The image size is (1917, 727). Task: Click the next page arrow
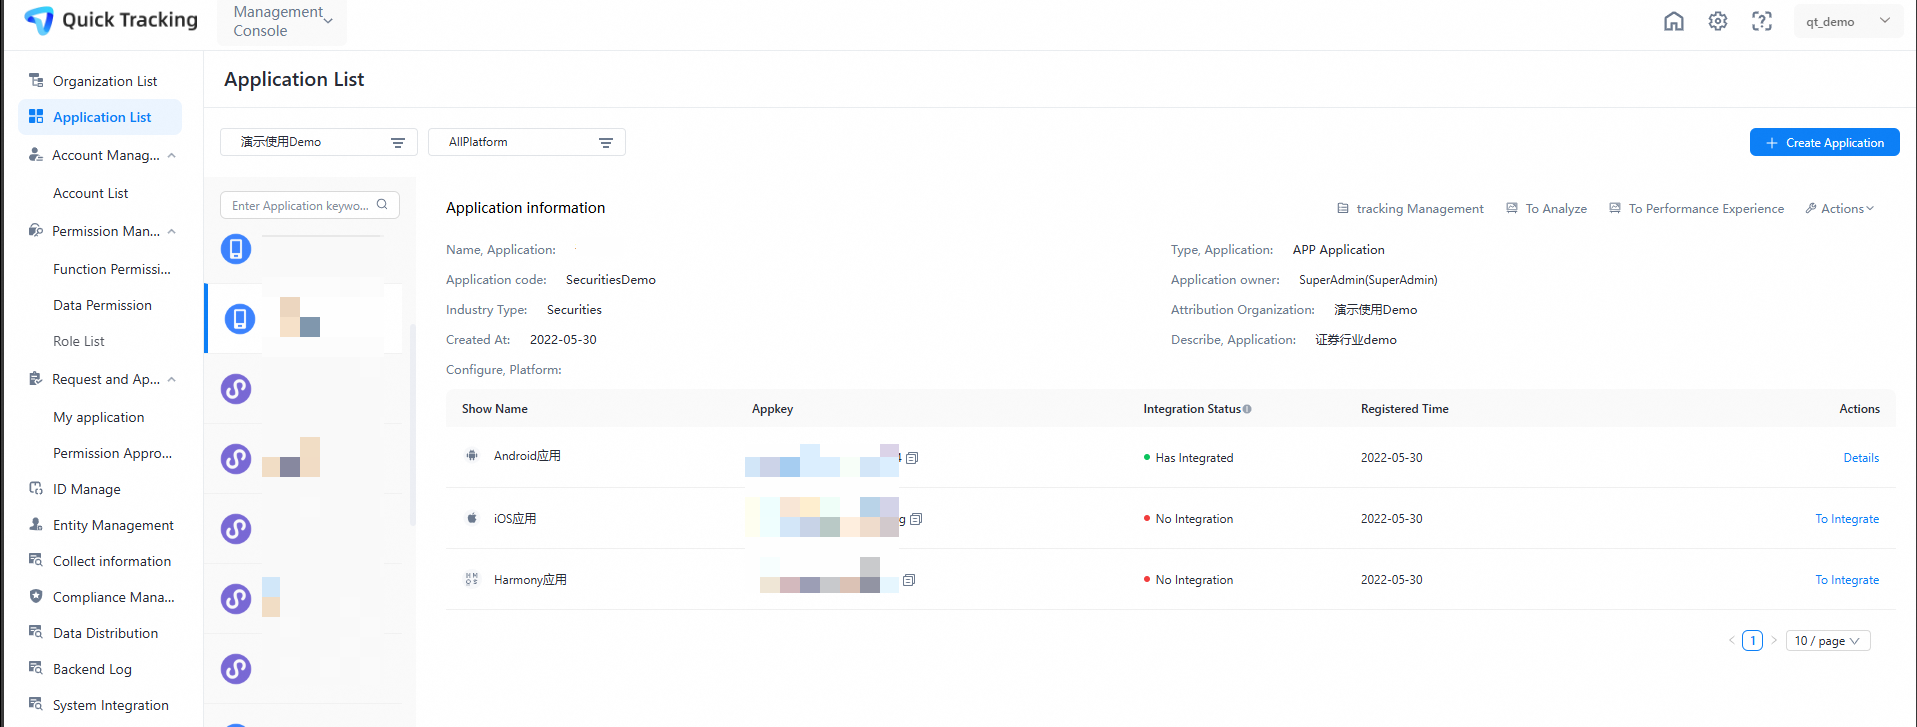[x=1774, y=641]
